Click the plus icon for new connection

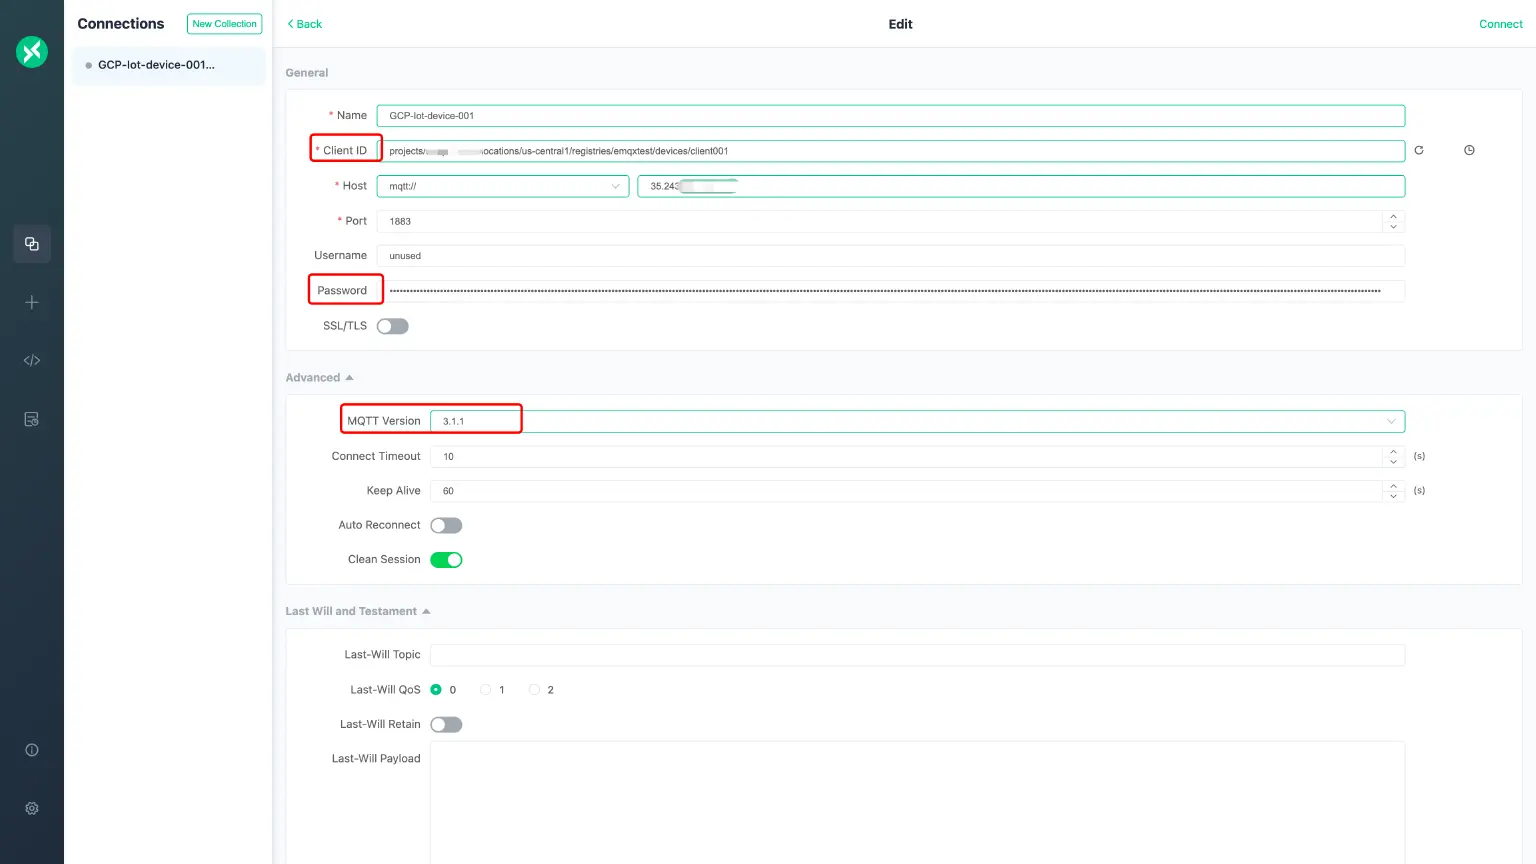pyautogui.click(x=32, y=302)
